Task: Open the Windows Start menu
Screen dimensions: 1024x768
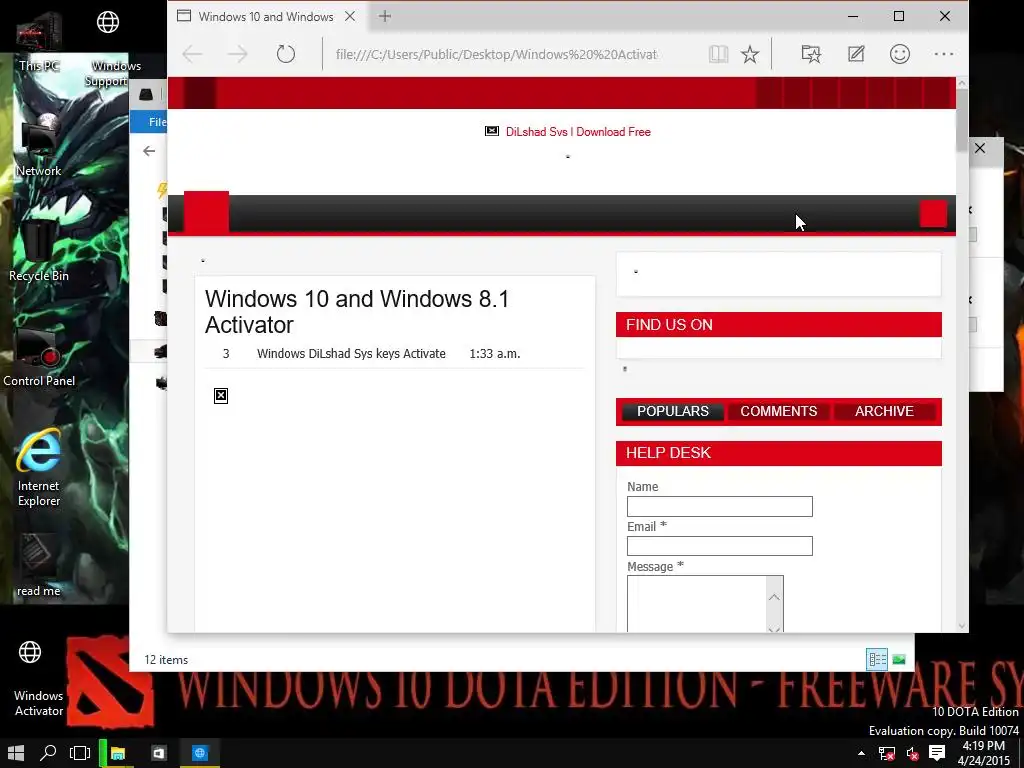Action: click(x=16, y=753)
